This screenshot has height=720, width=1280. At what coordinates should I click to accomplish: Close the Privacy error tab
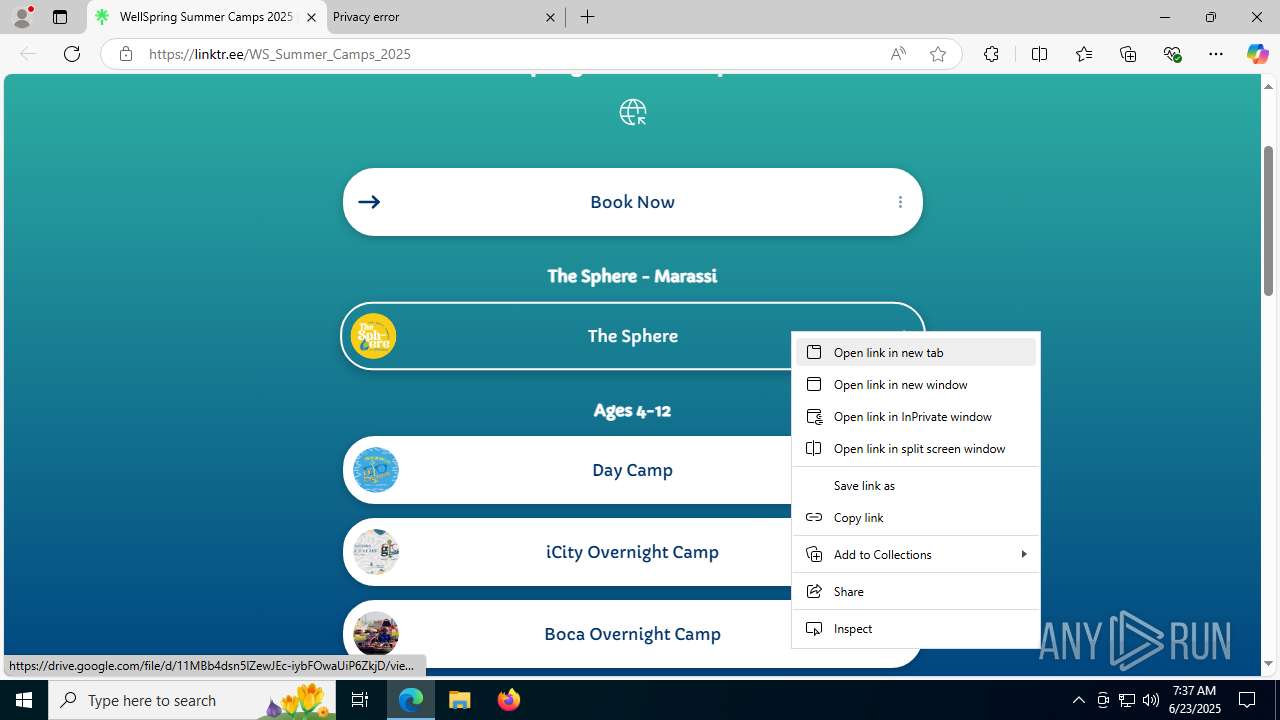551,17
